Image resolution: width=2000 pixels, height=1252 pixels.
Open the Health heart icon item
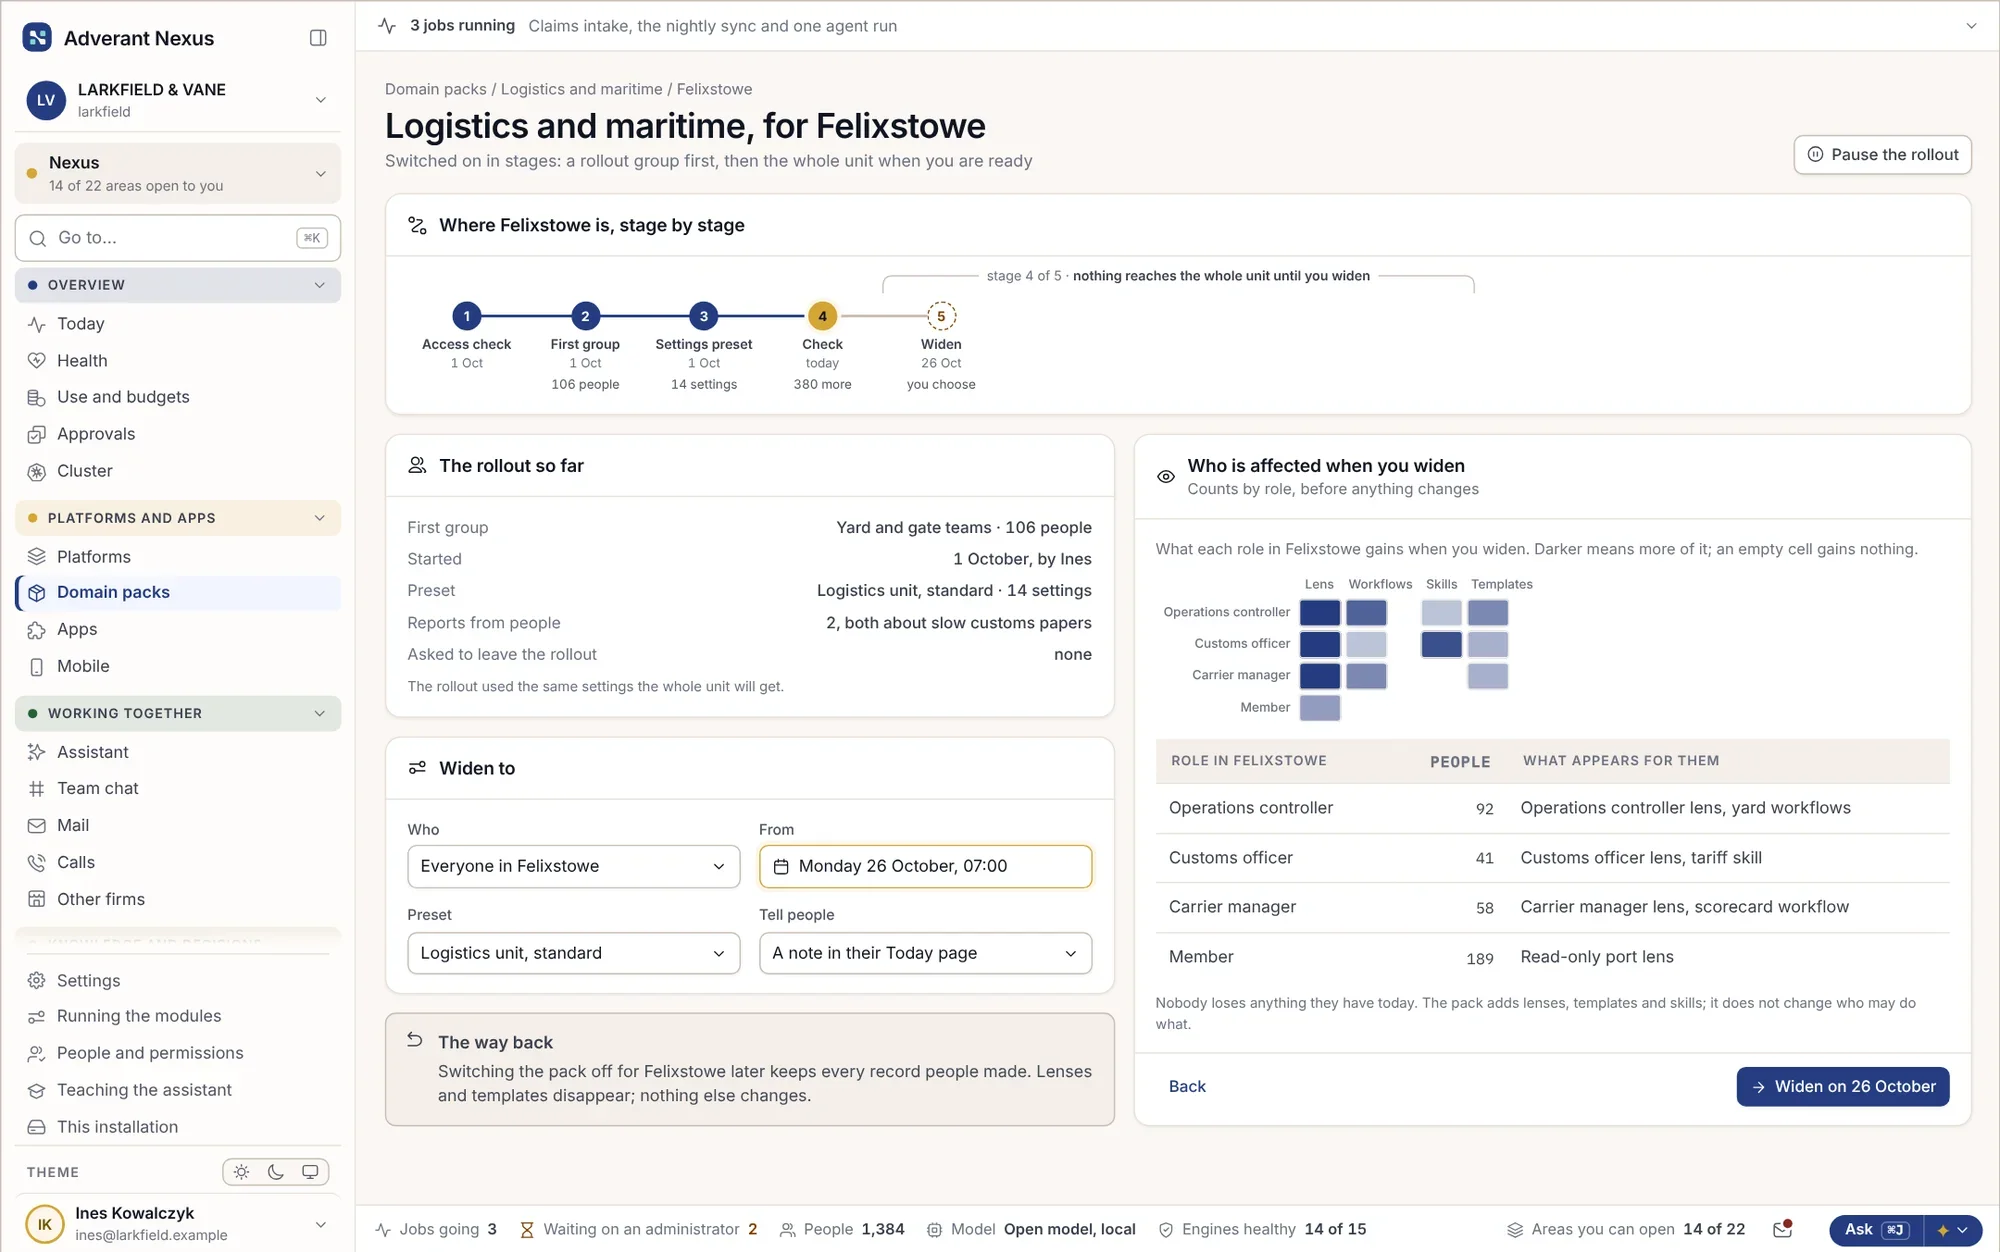[37, 361]
